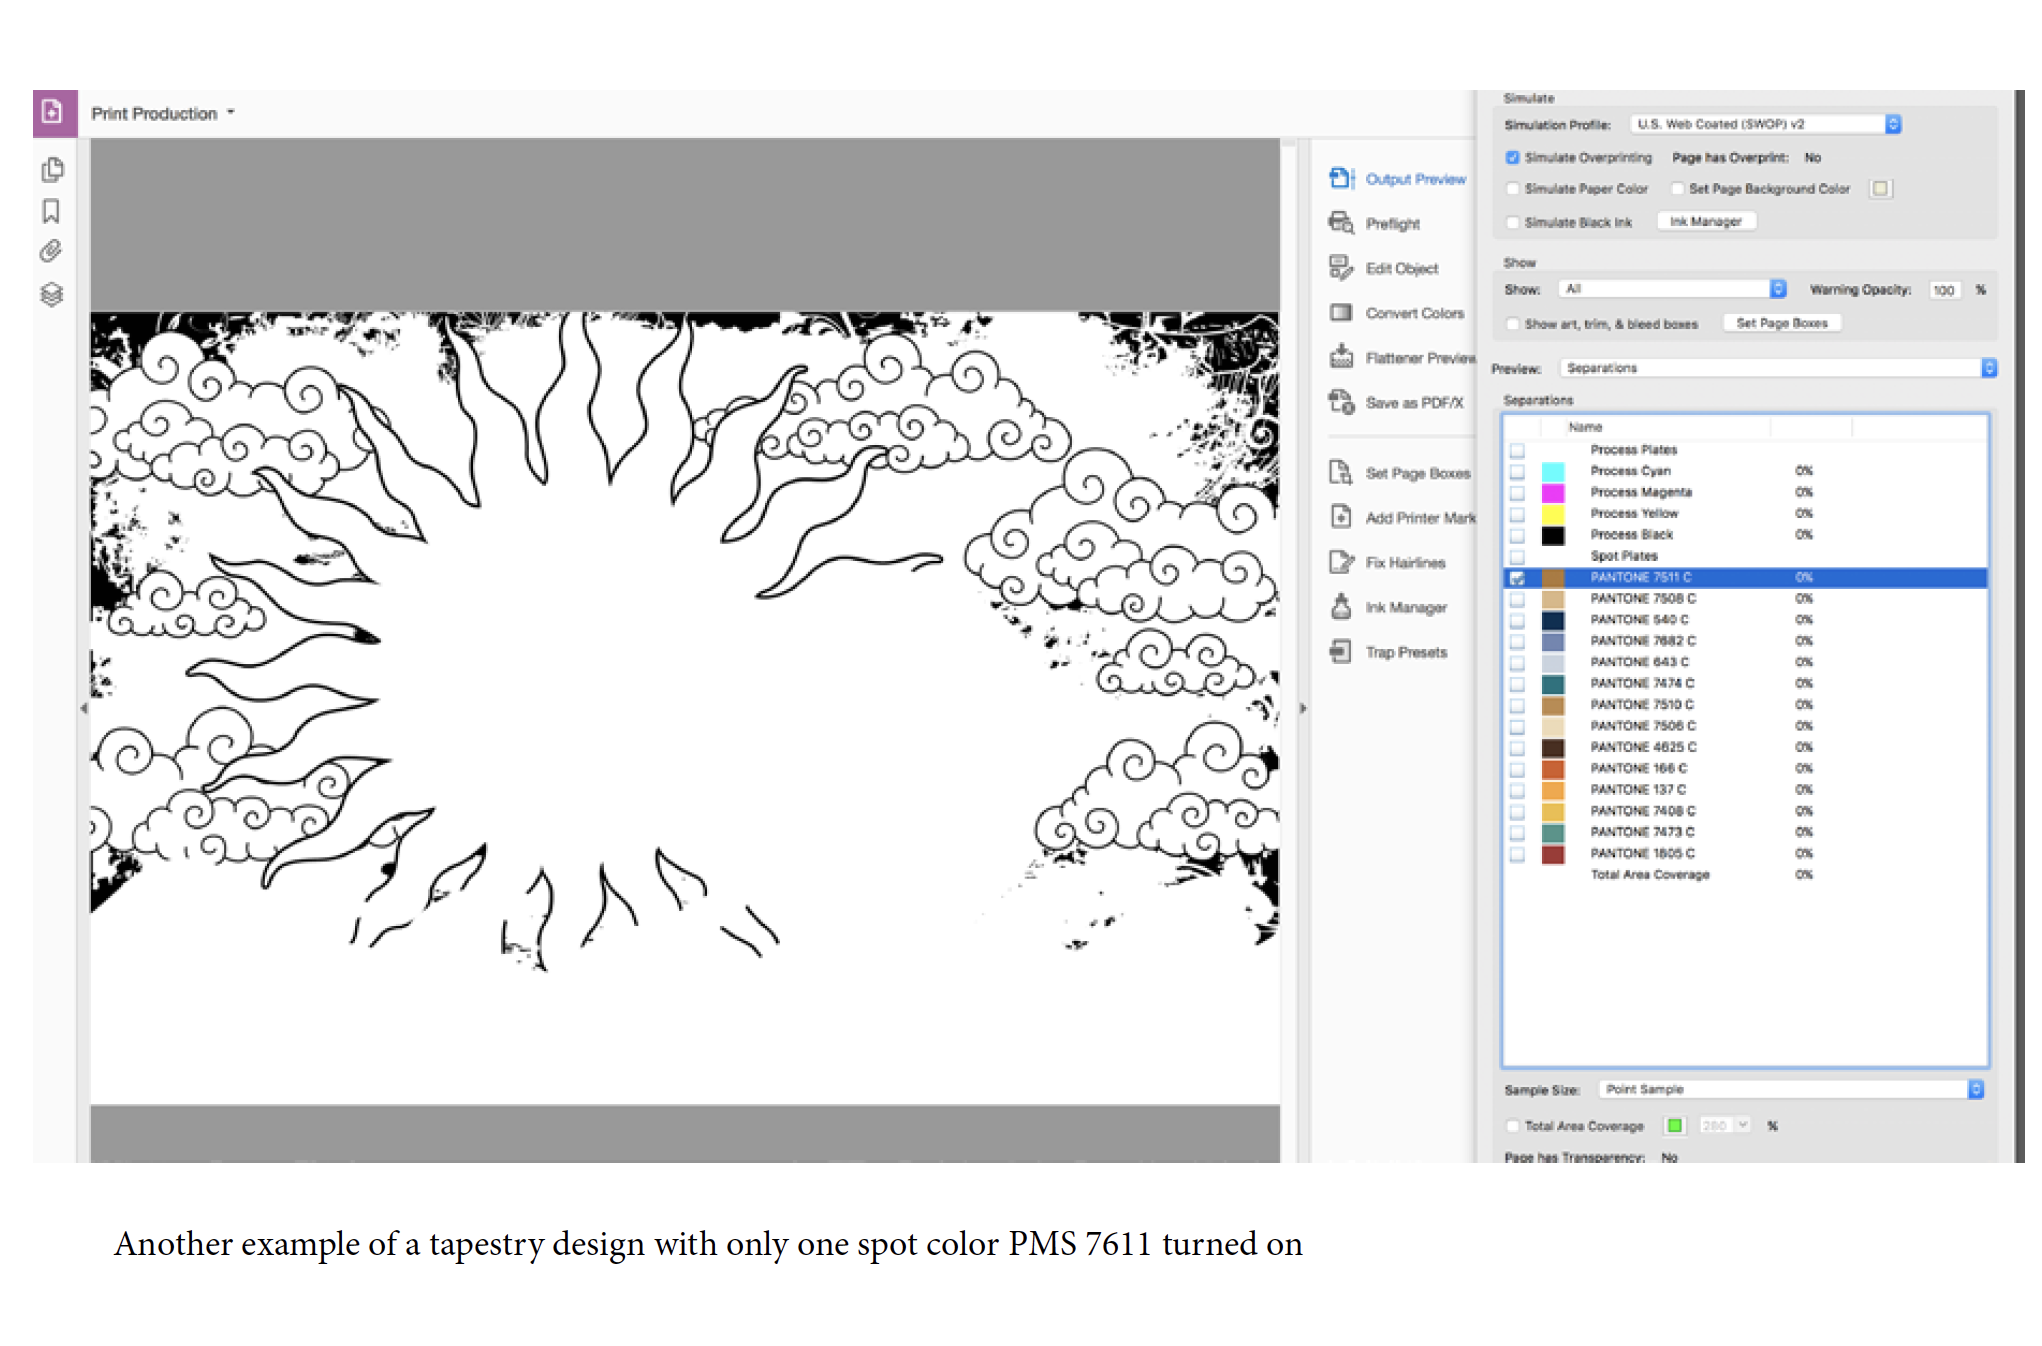Click the page background color swatch
The height and width of the screenshot is (1346, 2042).
[1880, 189]
